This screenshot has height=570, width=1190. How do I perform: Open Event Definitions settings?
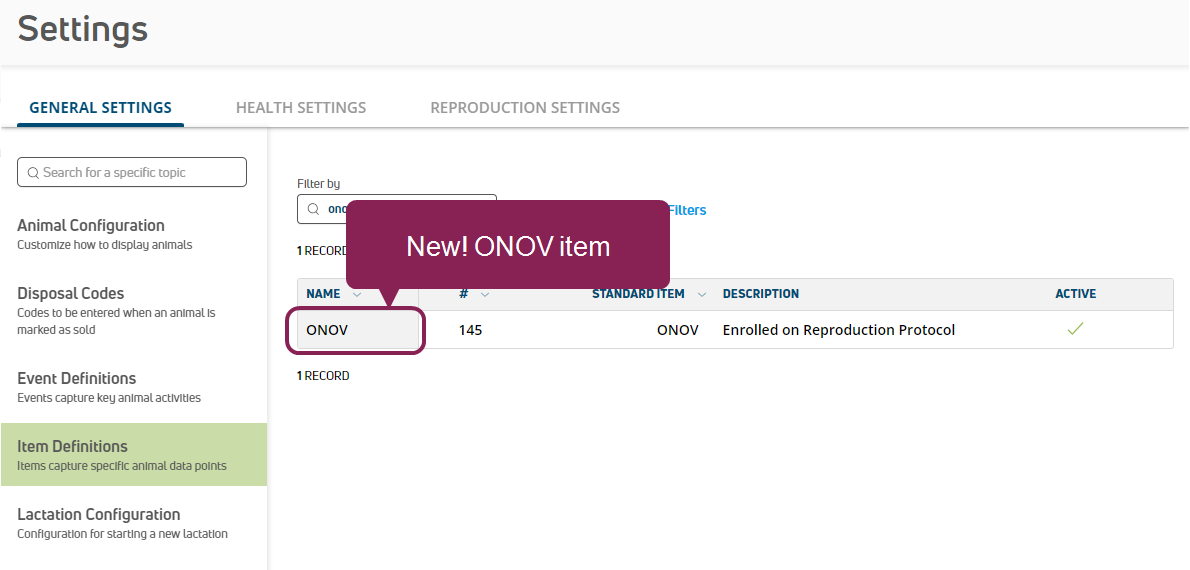[134, 387]
